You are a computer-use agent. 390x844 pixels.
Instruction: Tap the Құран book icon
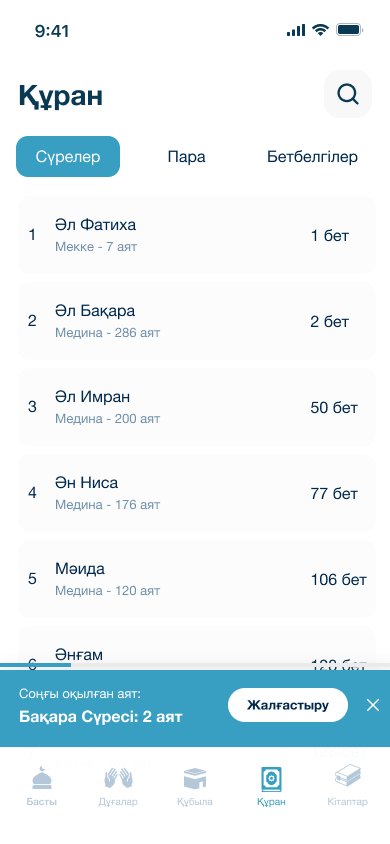(271, 779)
